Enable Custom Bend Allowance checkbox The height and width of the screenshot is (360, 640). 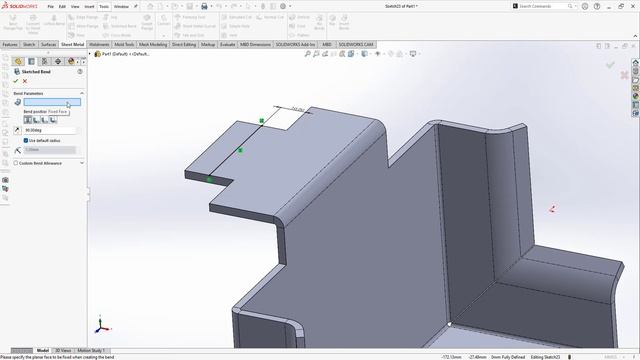pos(16,163)
